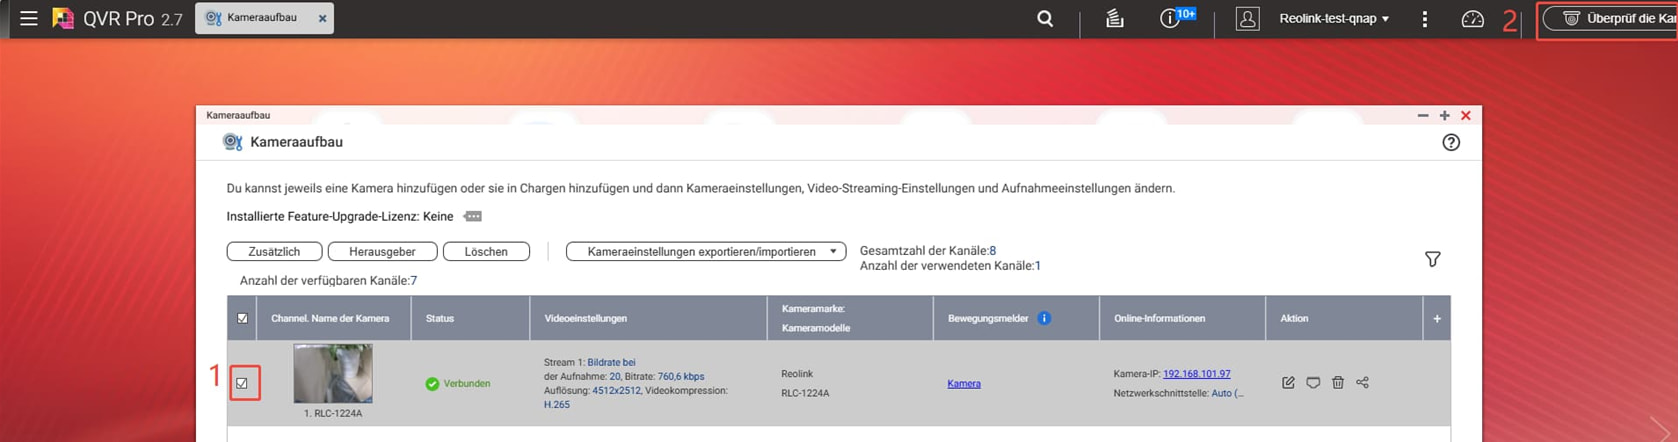1678x442 pixels.
Task: Click Überprüf die Kamera button
Action: [1610, 18]
